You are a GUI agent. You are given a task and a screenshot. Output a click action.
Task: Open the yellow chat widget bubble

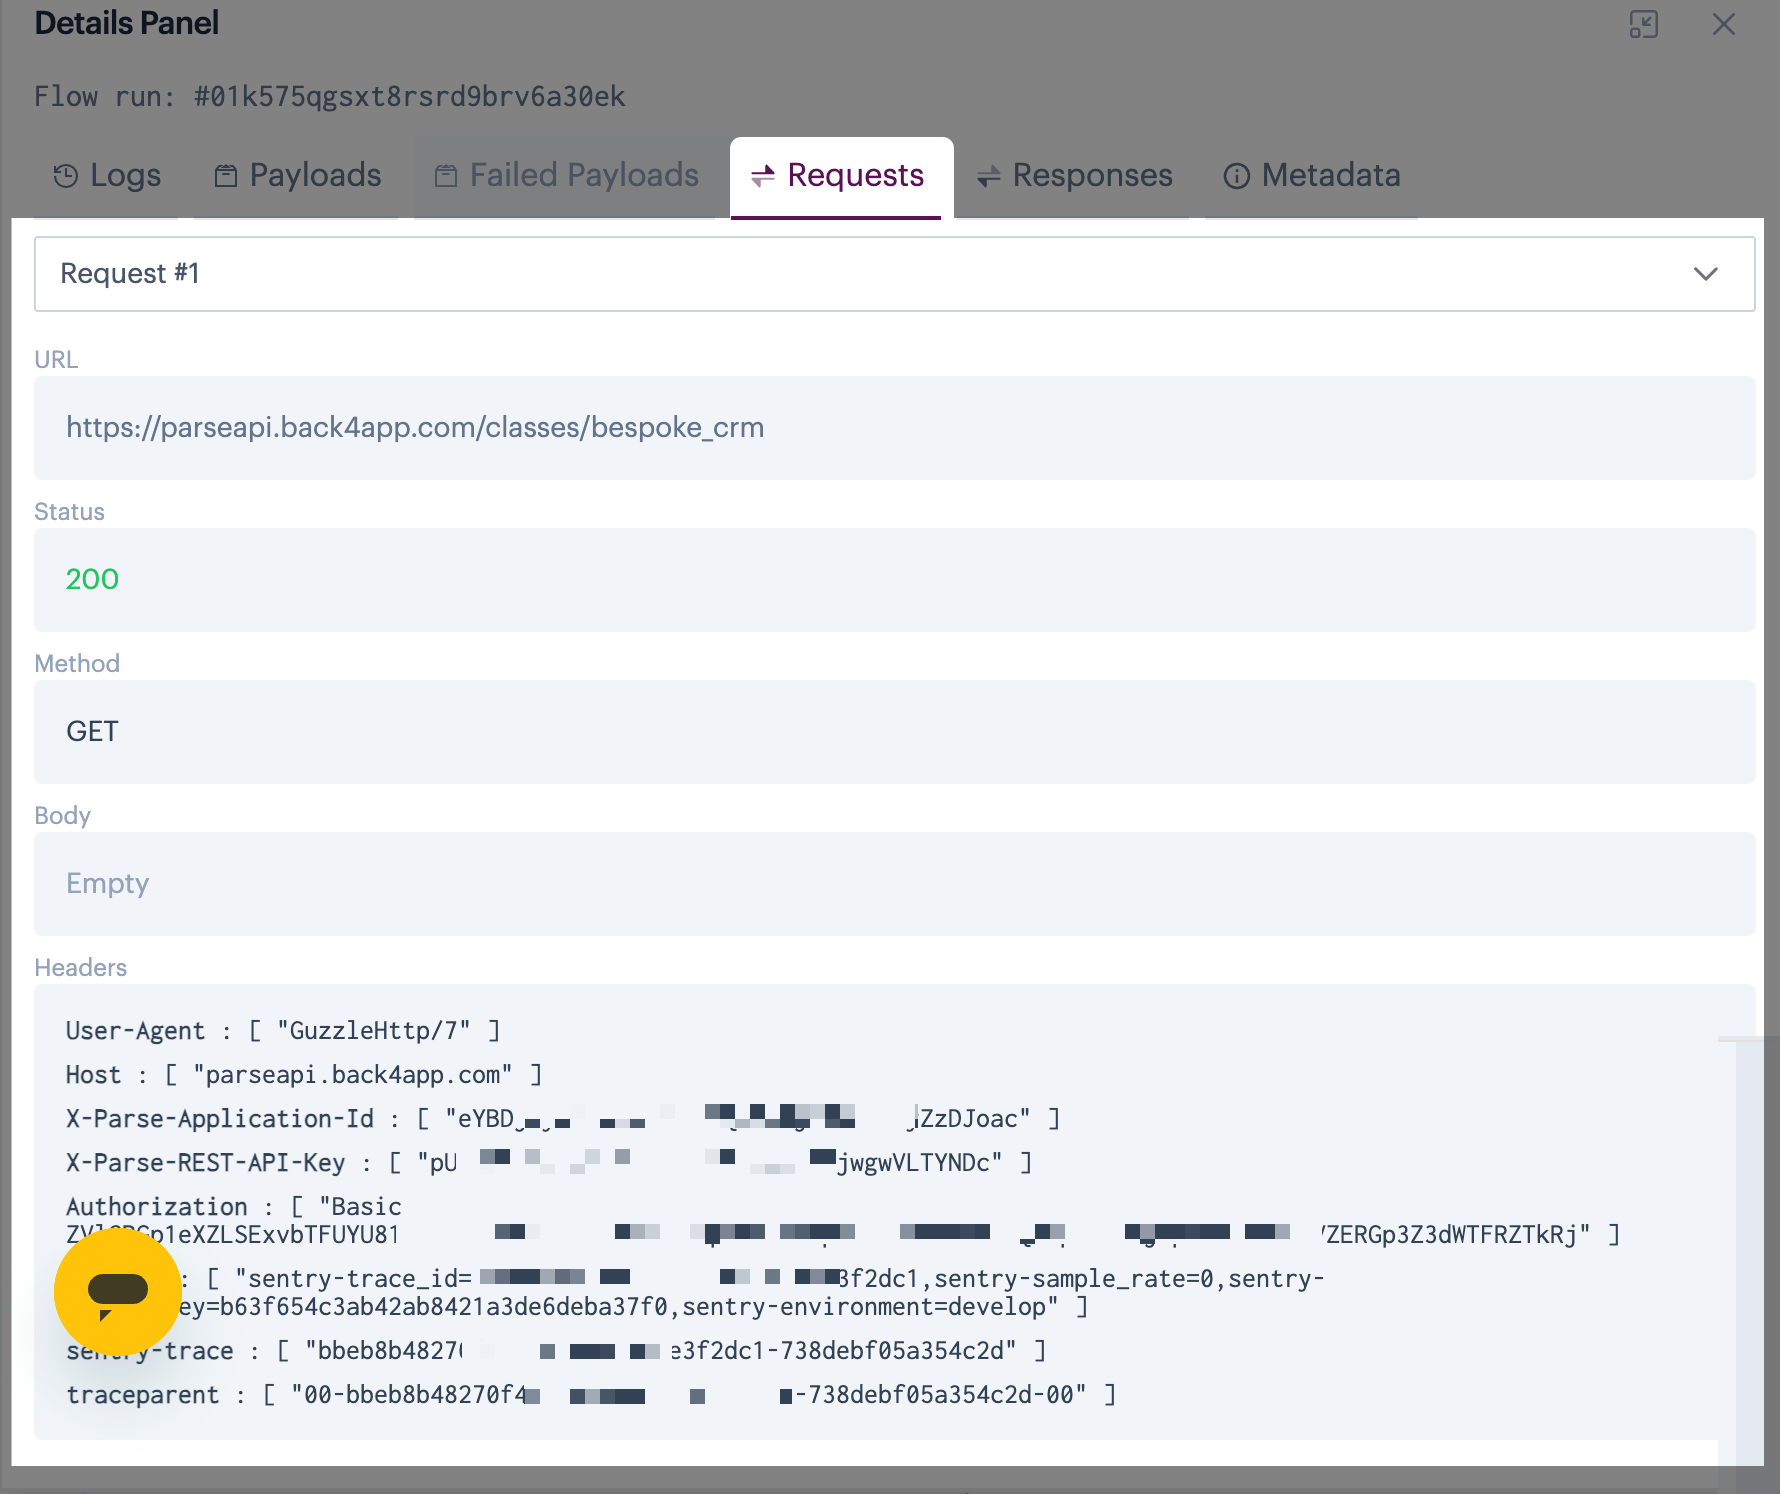click(118, 1291)
